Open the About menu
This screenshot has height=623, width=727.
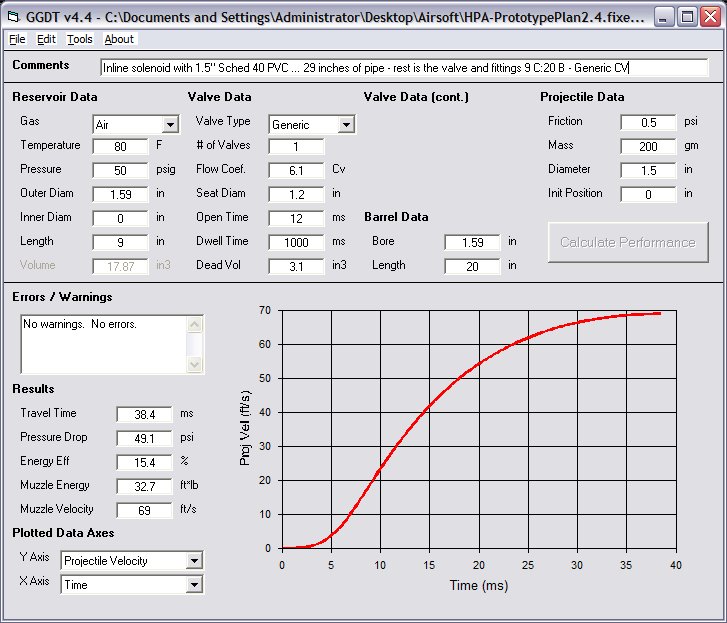coord(119,39)
